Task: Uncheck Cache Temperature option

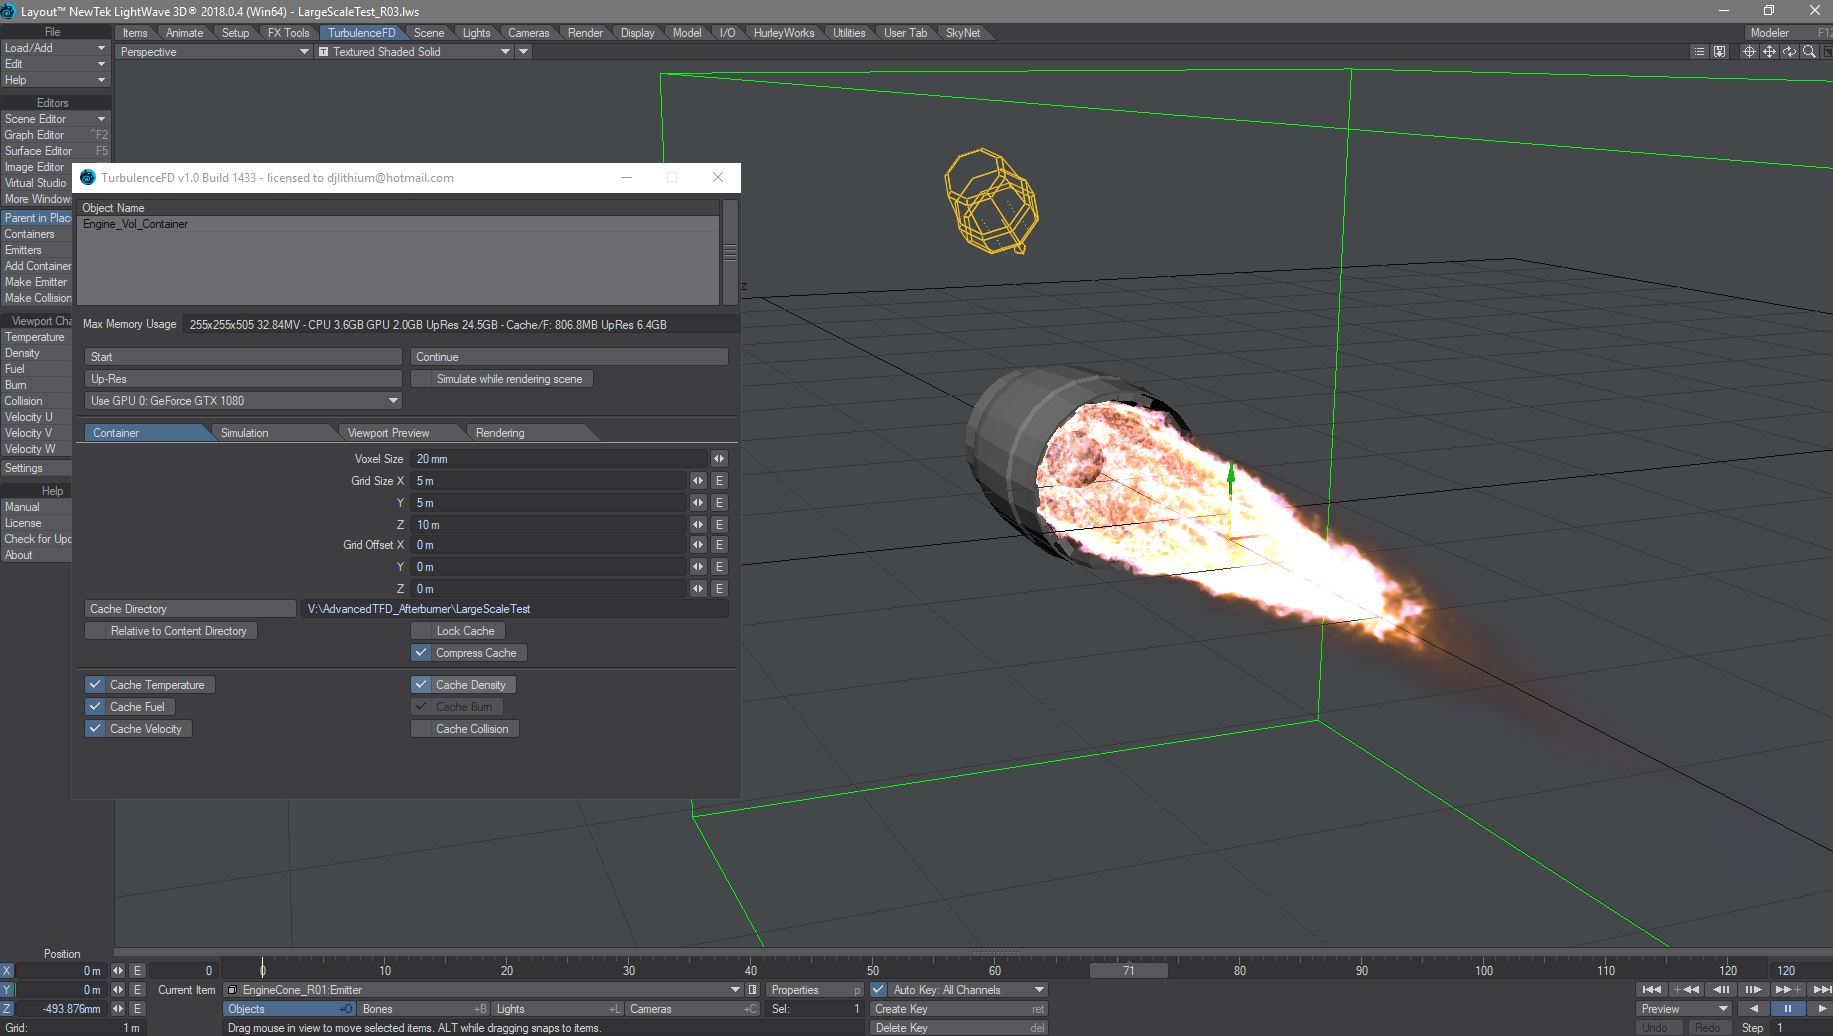Action: point(95,685)
